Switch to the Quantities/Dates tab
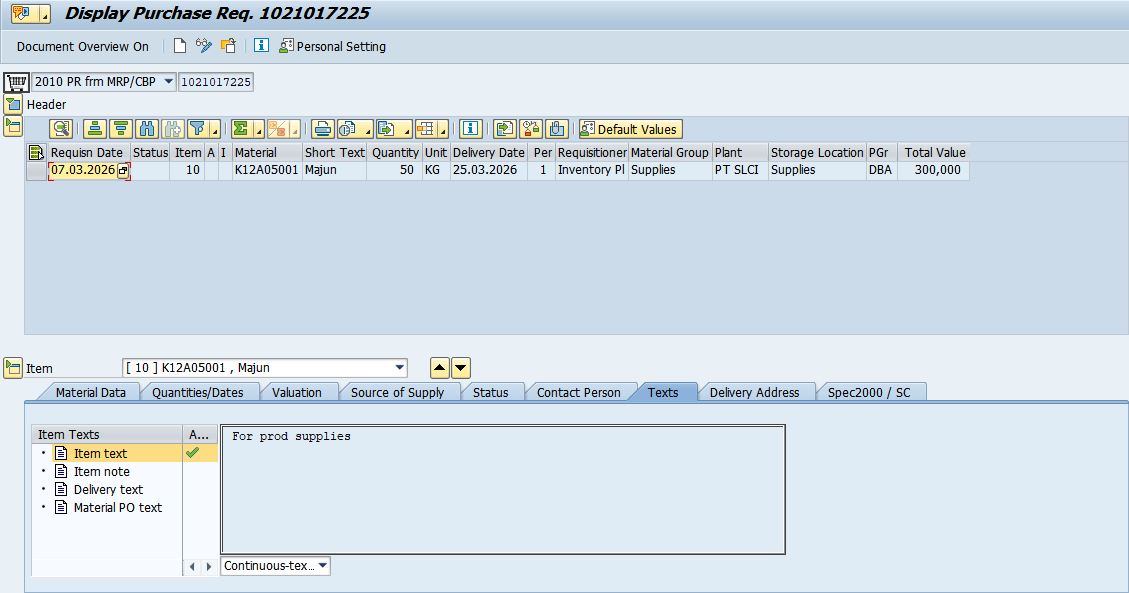 pos(197,393)
